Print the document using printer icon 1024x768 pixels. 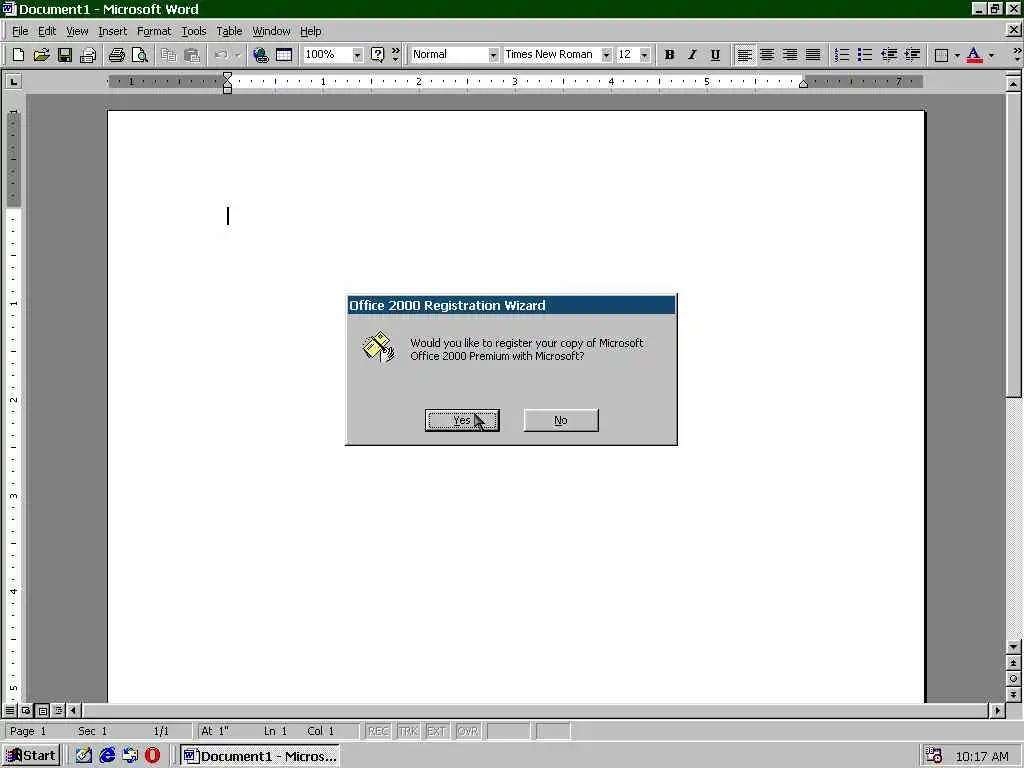click(116, 55)
